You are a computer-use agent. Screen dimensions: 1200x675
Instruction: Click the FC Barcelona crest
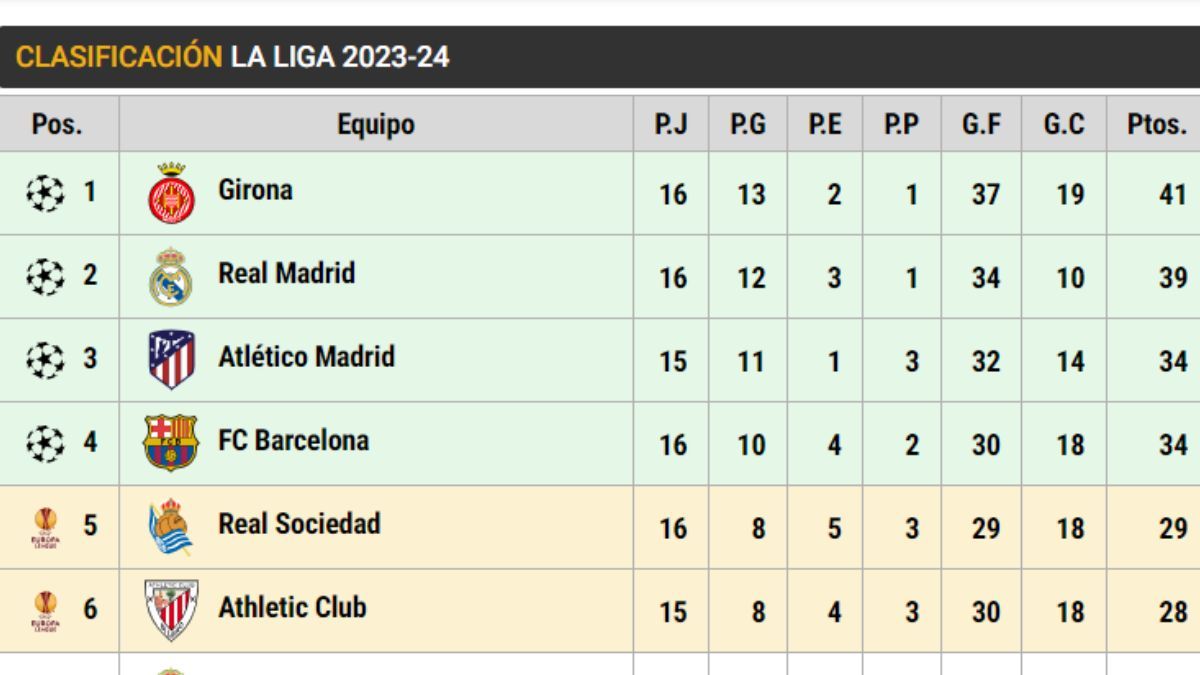coord(171,443)
